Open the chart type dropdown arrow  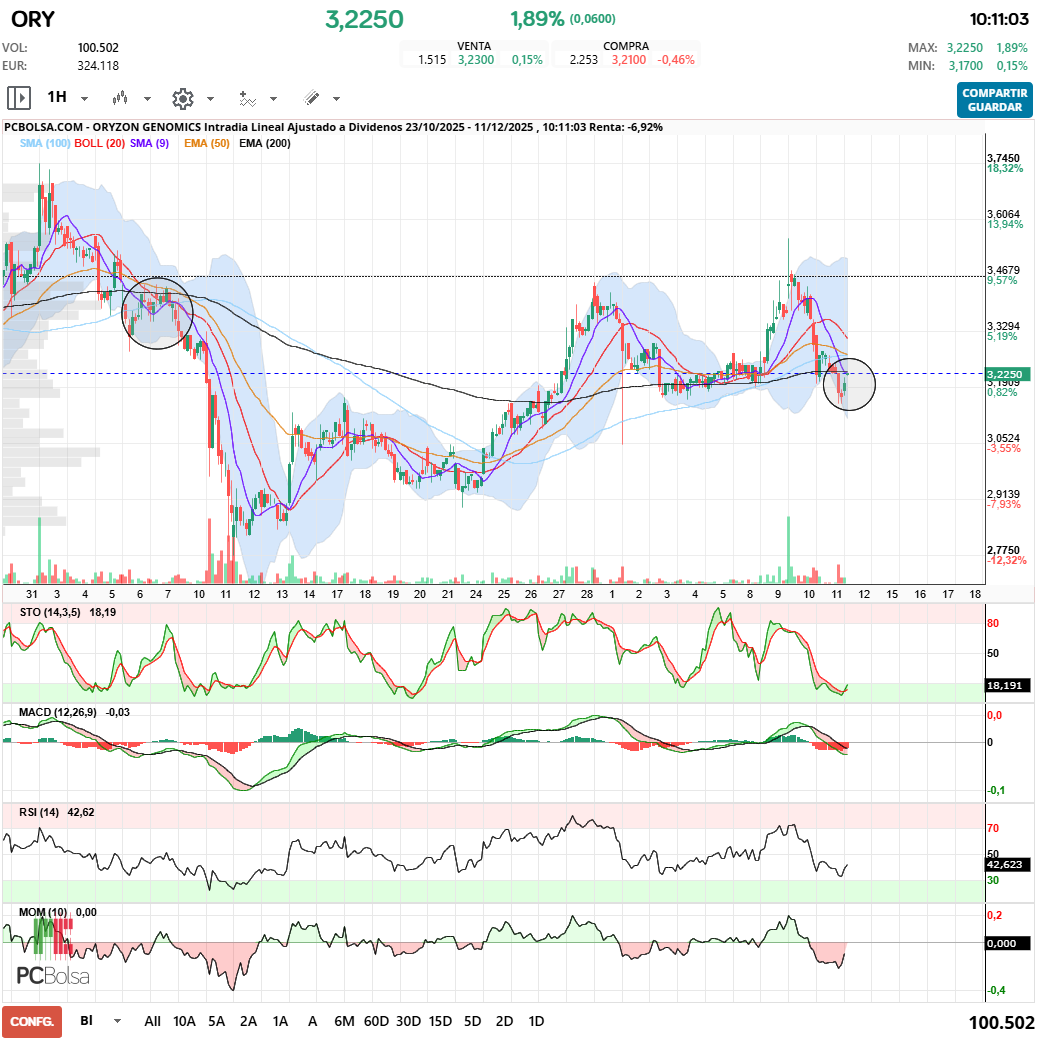point(147,99)
